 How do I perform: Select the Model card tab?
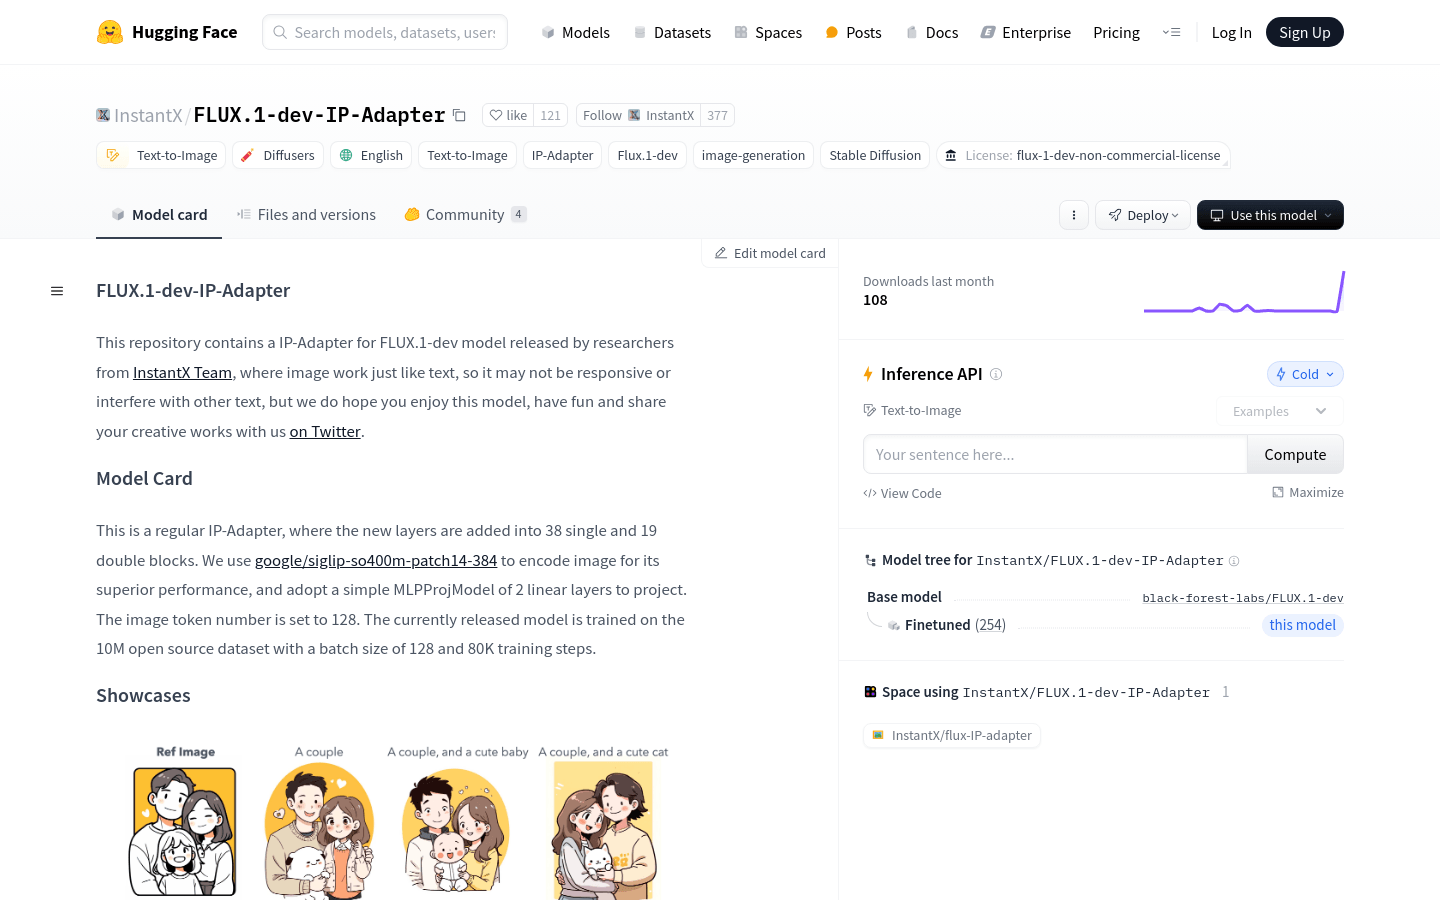tap(159, 214)
